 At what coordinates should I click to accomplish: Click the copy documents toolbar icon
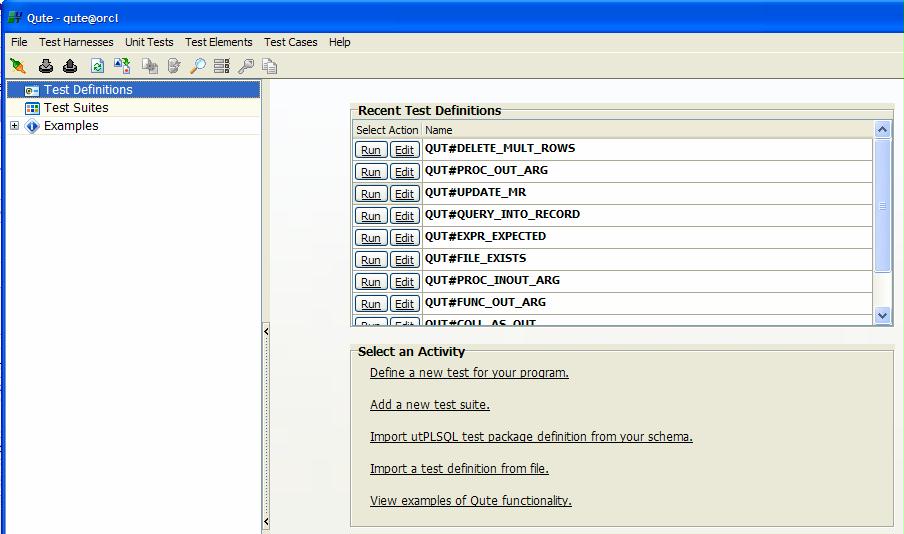pos(270,66)
